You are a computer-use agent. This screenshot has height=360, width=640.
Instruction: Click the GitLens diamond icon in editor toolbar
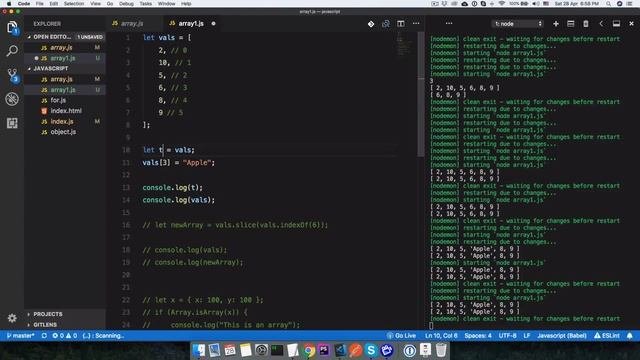click(x=371, y=24)
